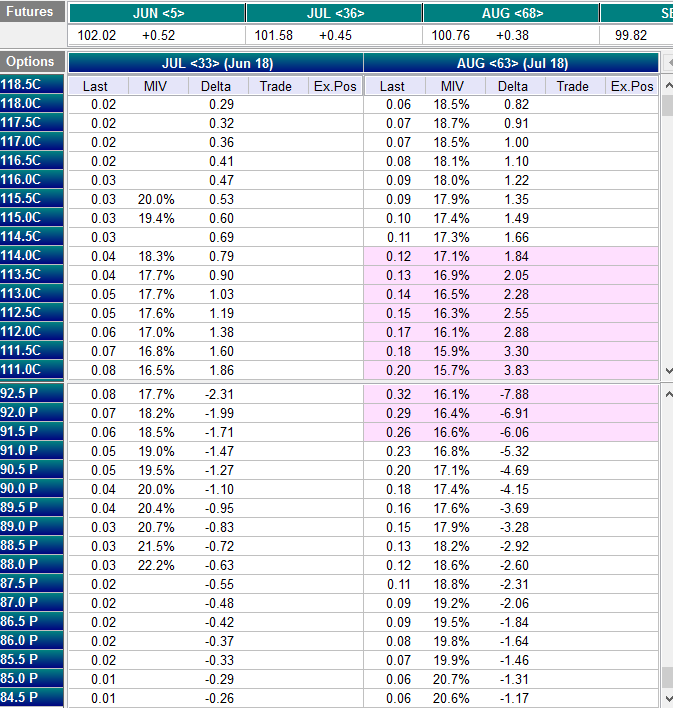The image size is (673, 708).
Task: Select the 85.0 P strike row
Action: tap(32, 678)
